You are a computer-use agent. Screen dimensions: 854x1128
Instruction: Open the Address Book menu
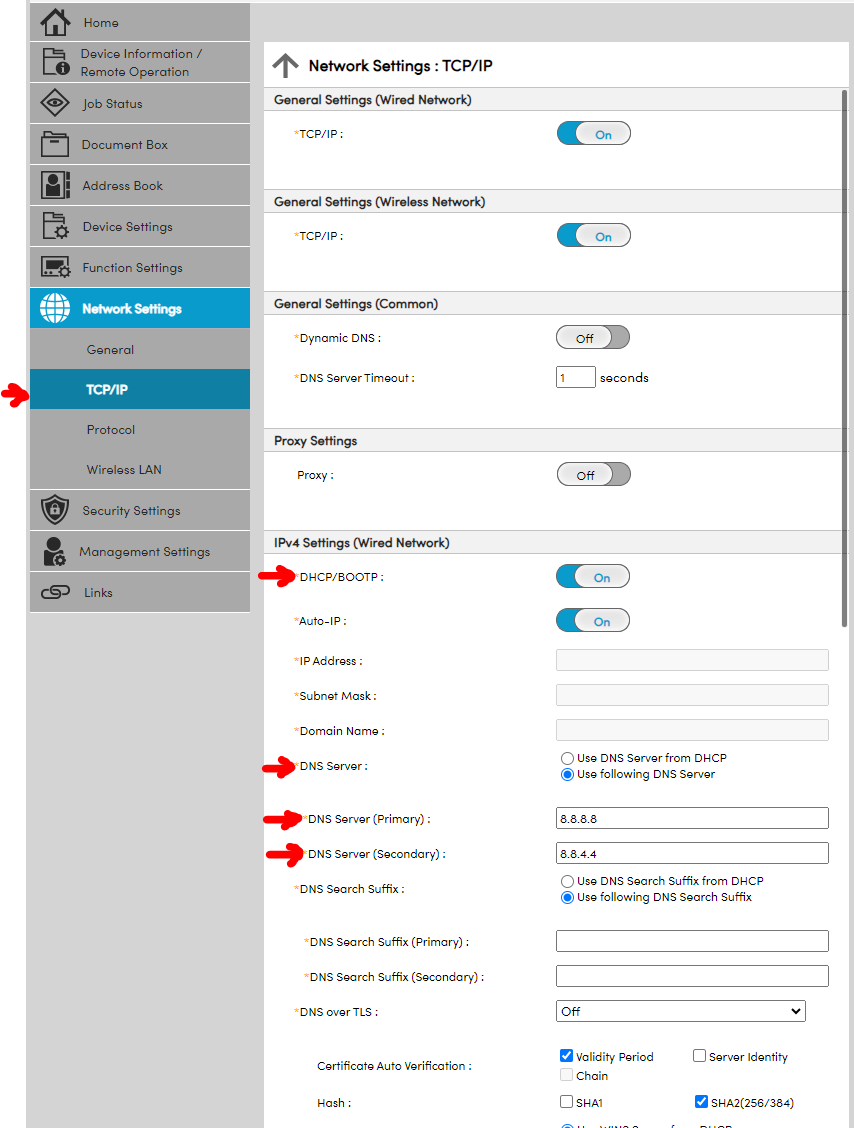140,185
